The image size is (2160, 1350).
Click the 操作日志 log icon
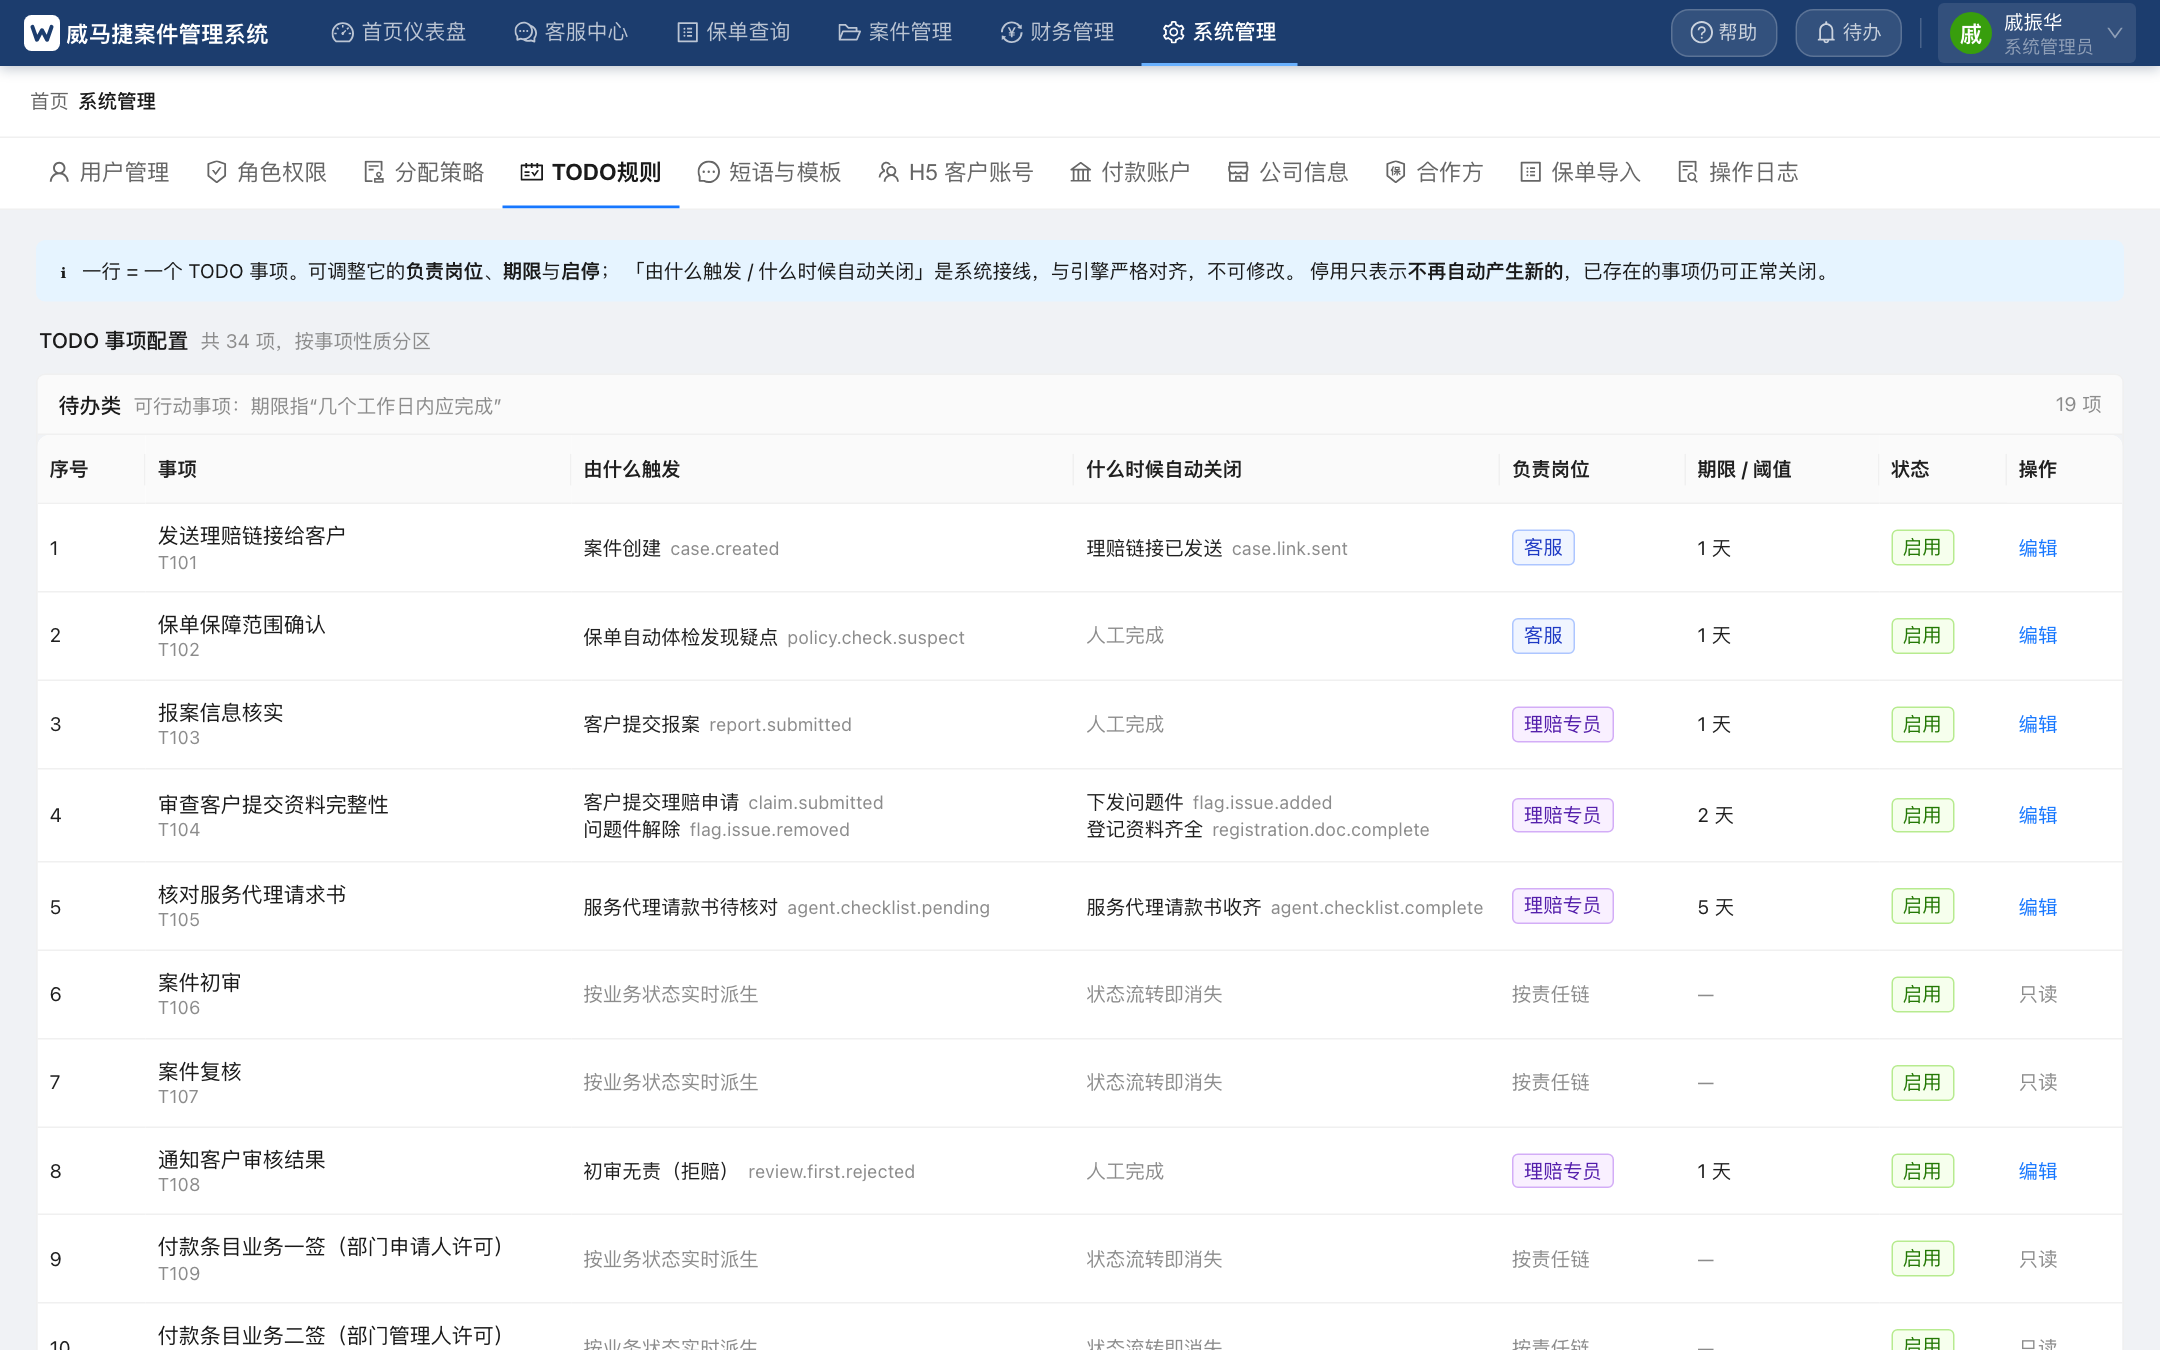click(x=1688, y=172)
